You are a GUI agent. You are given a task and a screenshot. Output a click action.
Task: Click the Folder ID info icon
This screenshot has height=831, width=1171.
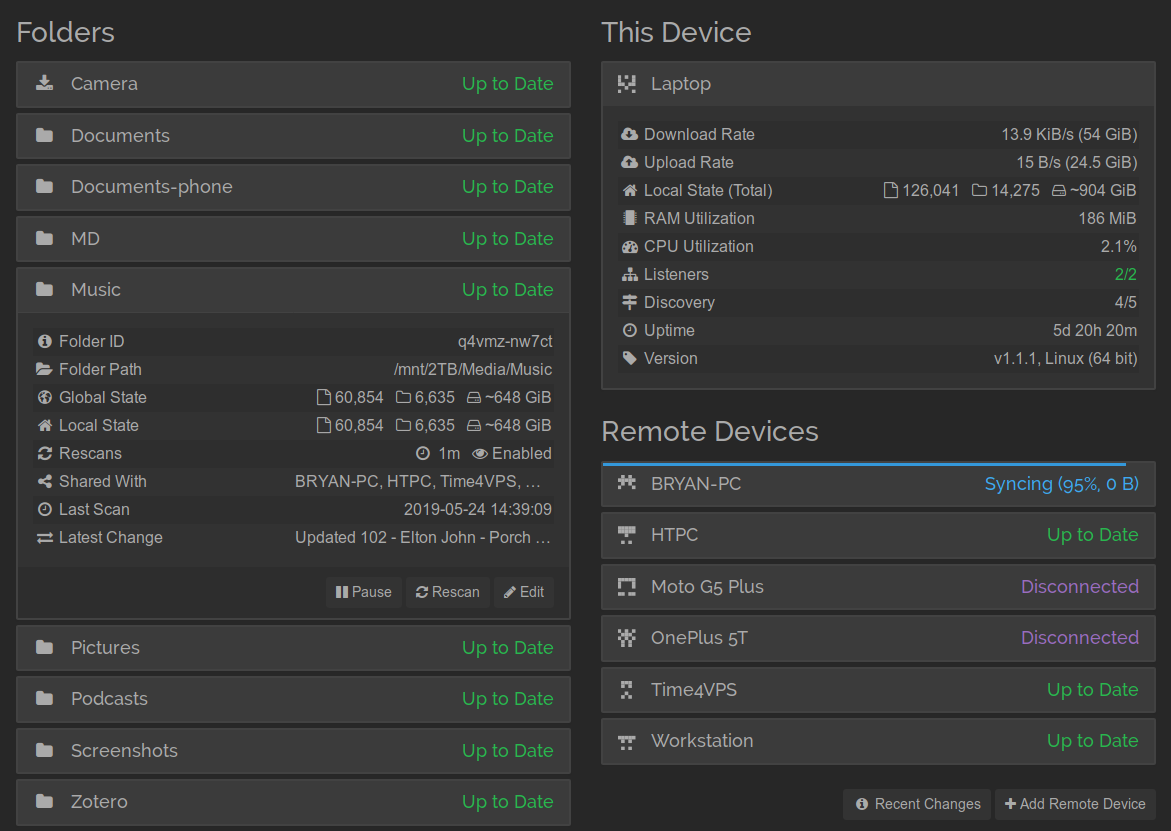[44, 342]
